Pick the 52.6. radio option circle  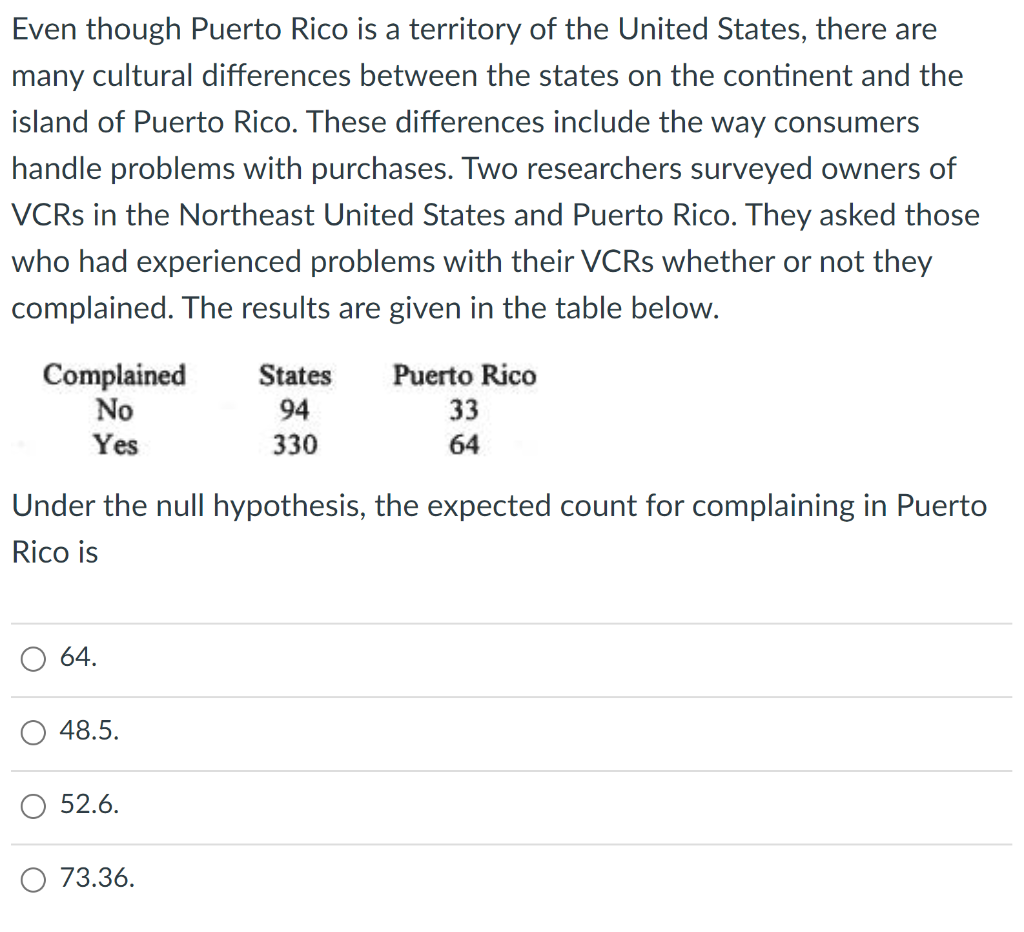point(33,807)
